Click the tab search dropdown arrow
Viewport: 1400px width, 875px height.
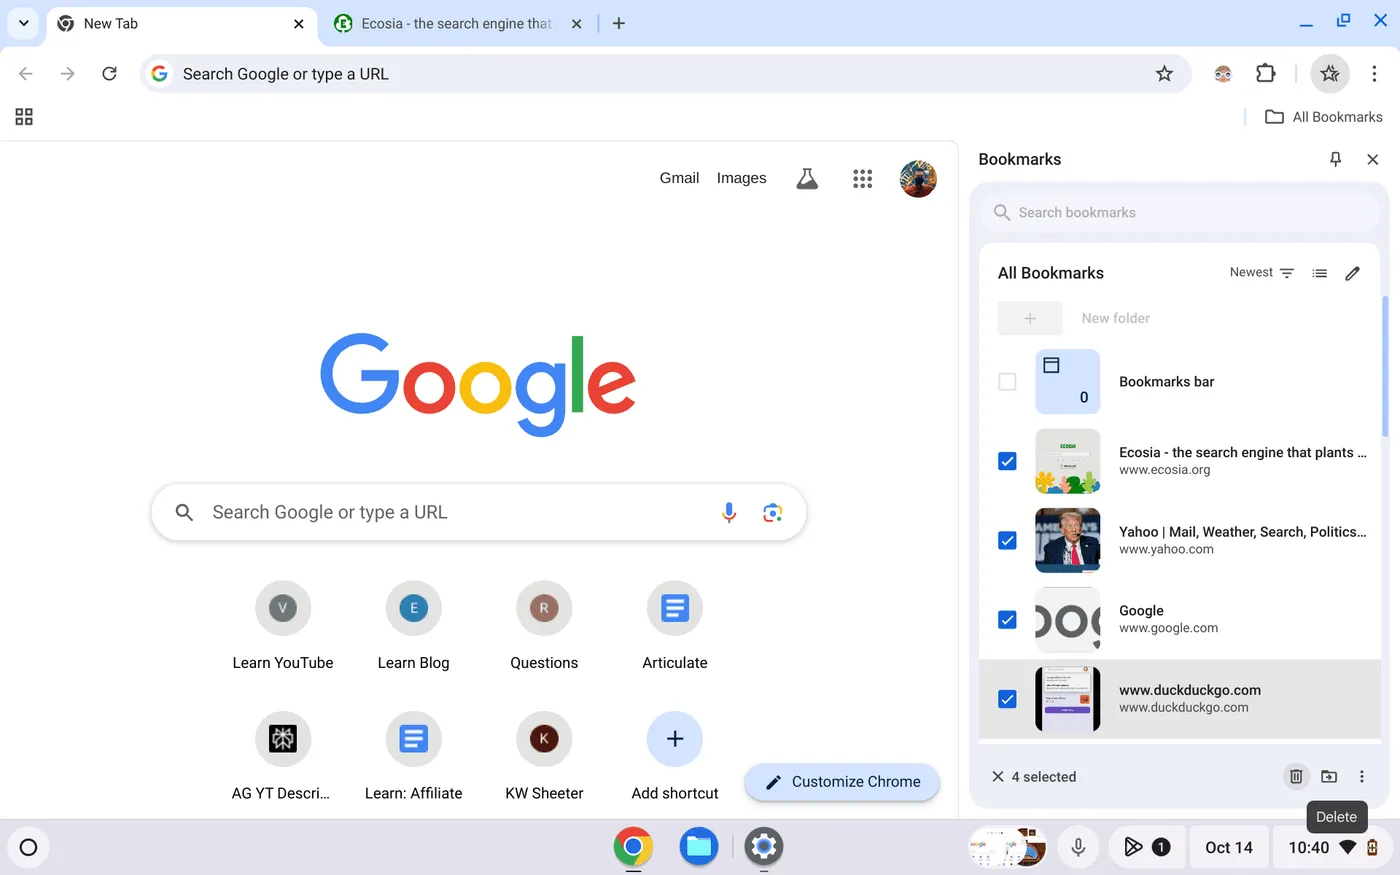[x=23, y=23]
